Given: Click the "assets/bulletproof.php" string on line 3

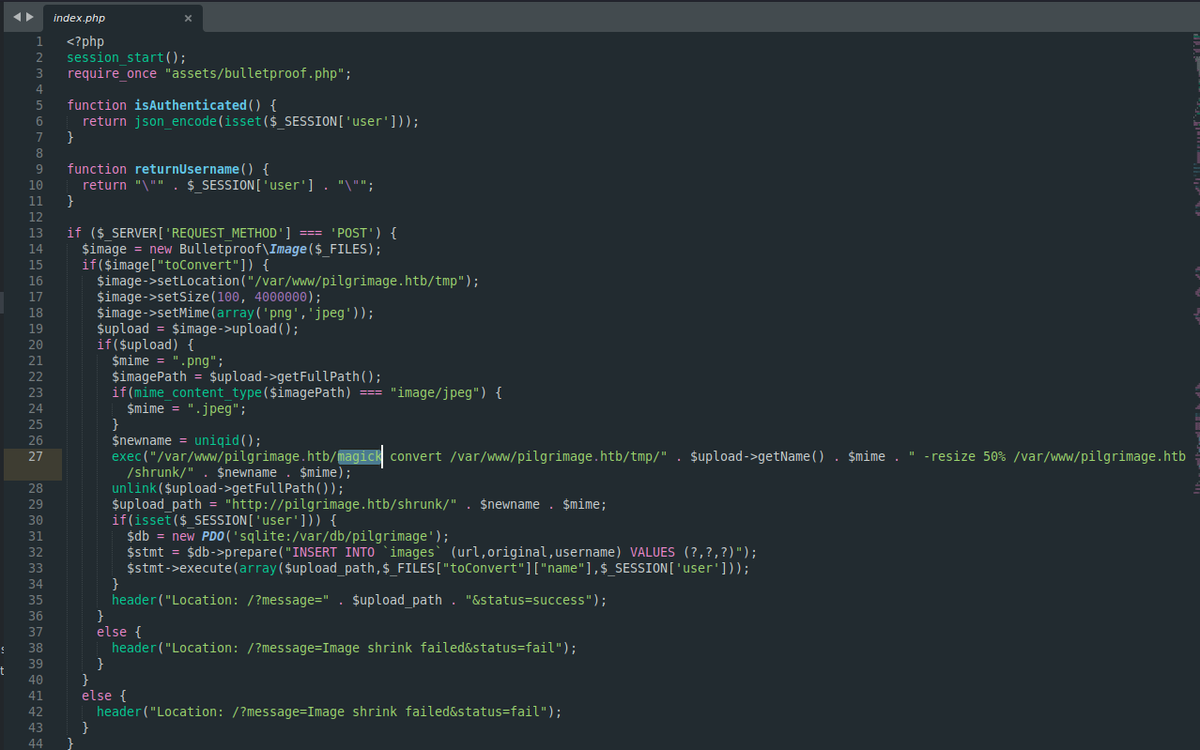Looking at the screenshot, I should point(254,73).
